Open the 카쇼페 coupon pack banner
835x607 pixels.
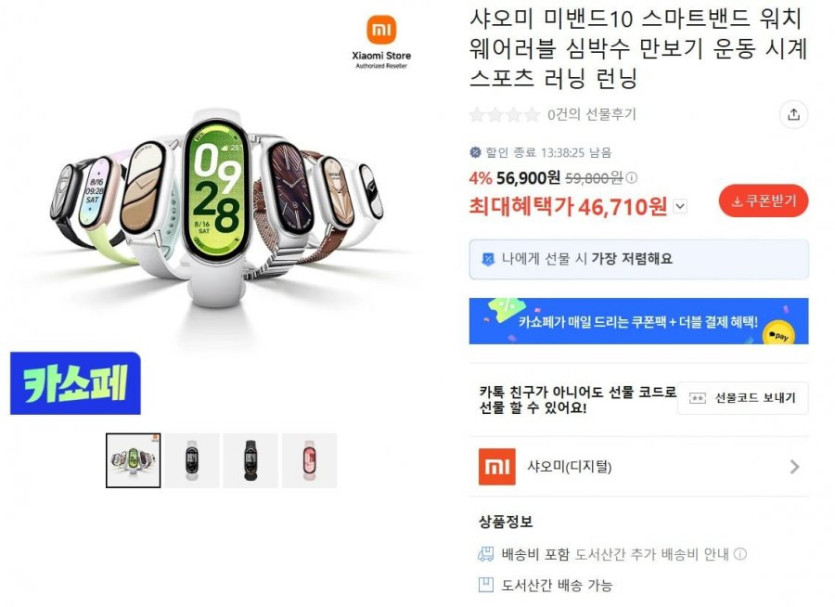[638, 321]
